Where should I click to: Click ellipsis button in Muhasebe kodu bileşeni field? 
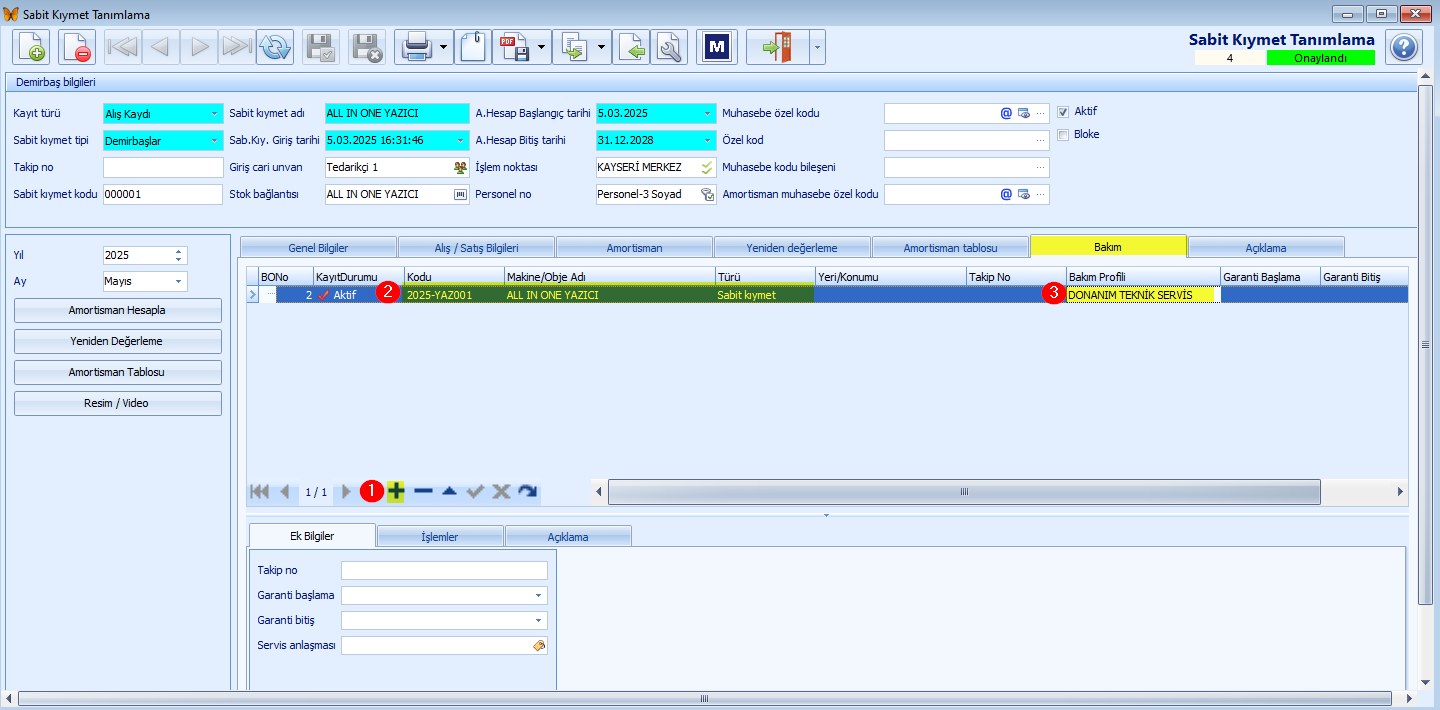click(1041, 167)
